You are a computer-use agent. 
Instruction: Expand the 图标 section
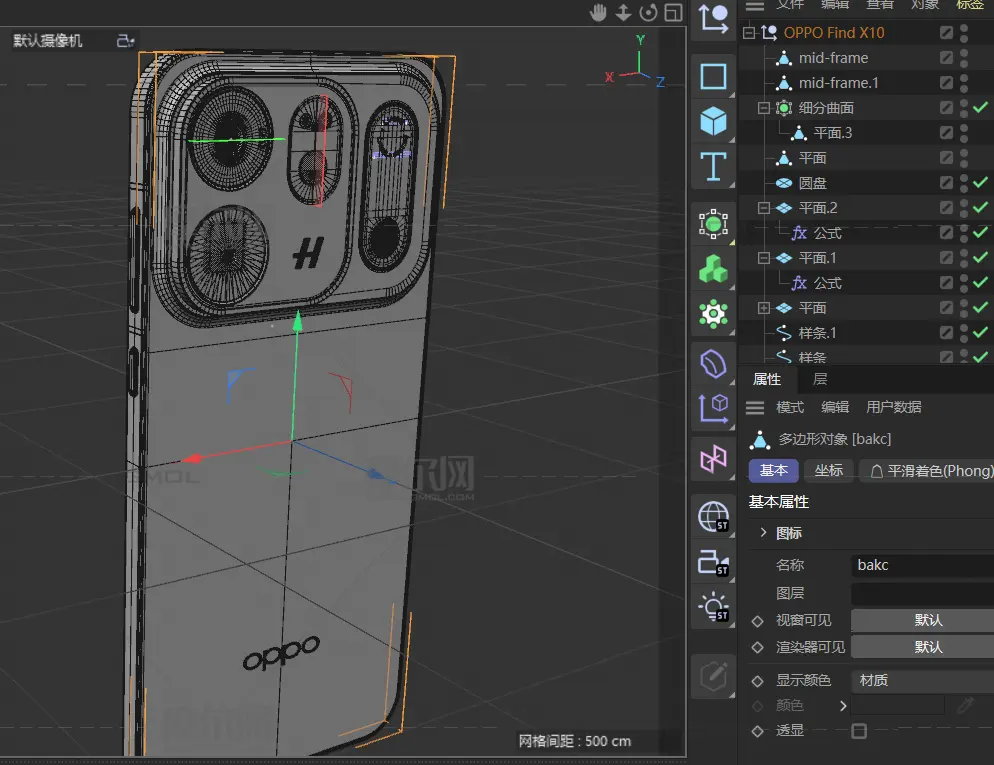(x=763, y=532)
